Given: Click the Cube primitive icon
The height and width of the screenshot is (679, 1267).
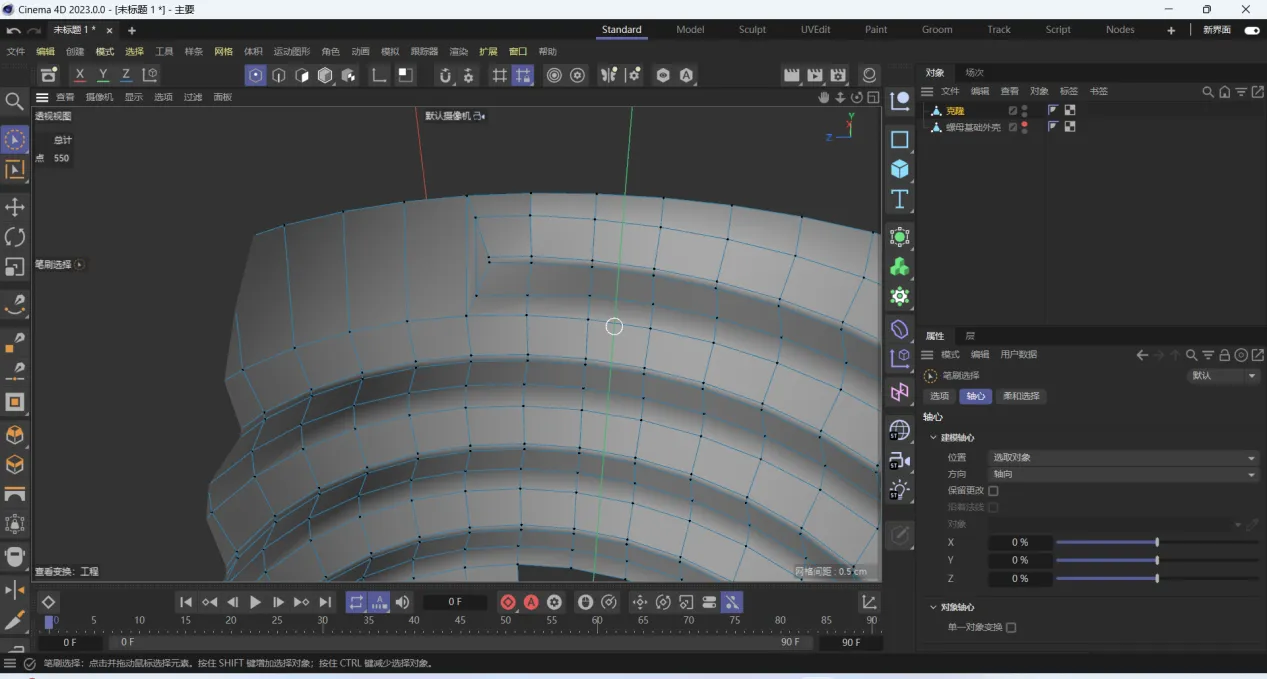Looking at the screenshot, I should tap(899, 169).
